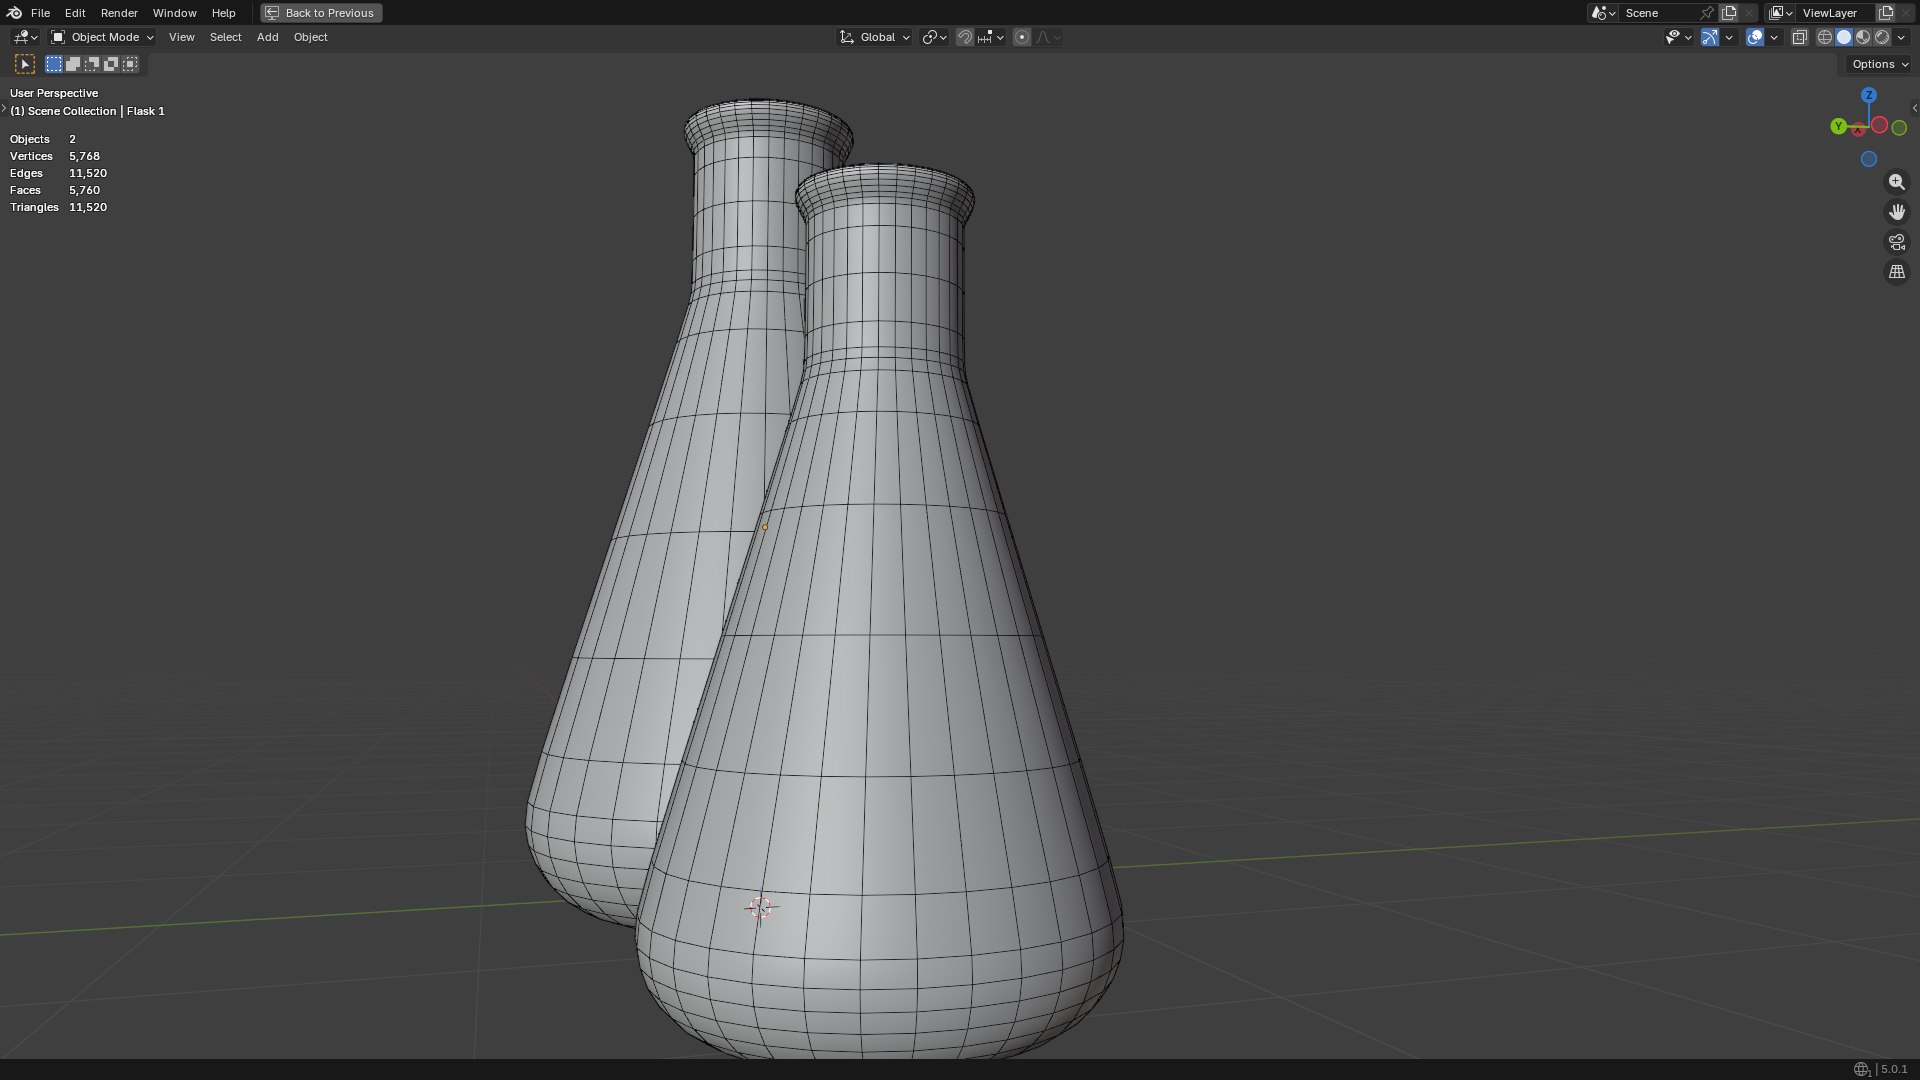Enable solid viewport shading mode
This screenshot has height=1080, width=1920.
tap(1844, 37)
